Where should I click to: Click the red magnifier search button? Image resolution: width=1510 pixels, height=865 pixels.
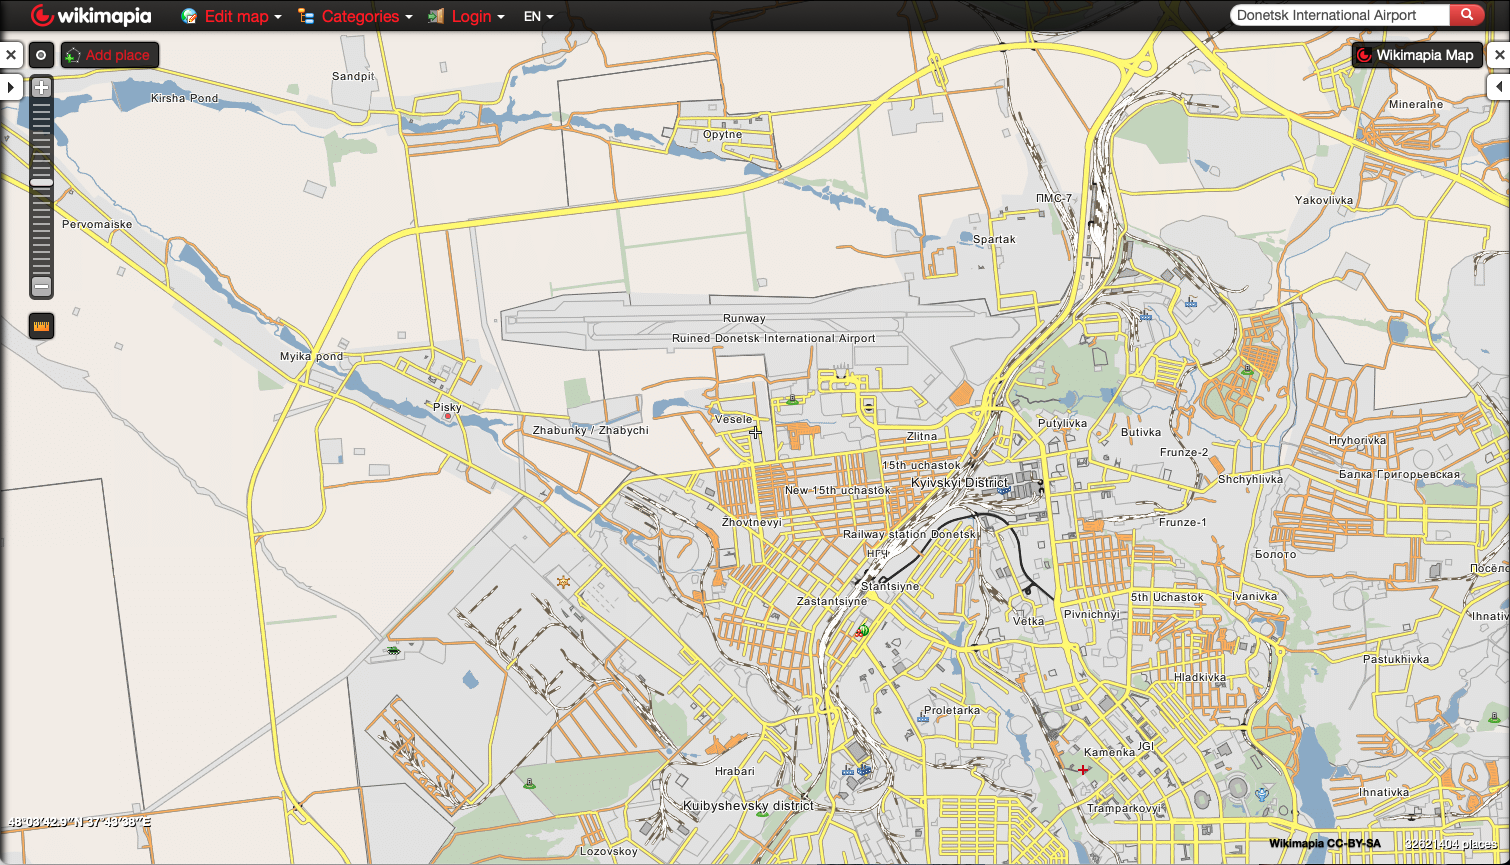pyautogui.click(x=1467, y=15)
